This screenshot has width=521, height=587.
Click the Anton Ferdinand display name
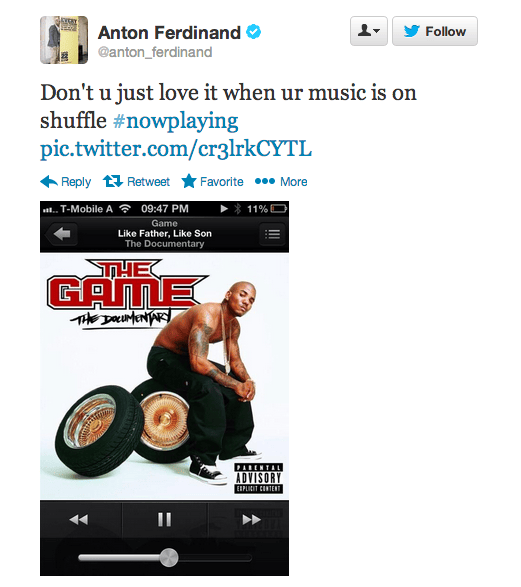[x=169, y=33]
